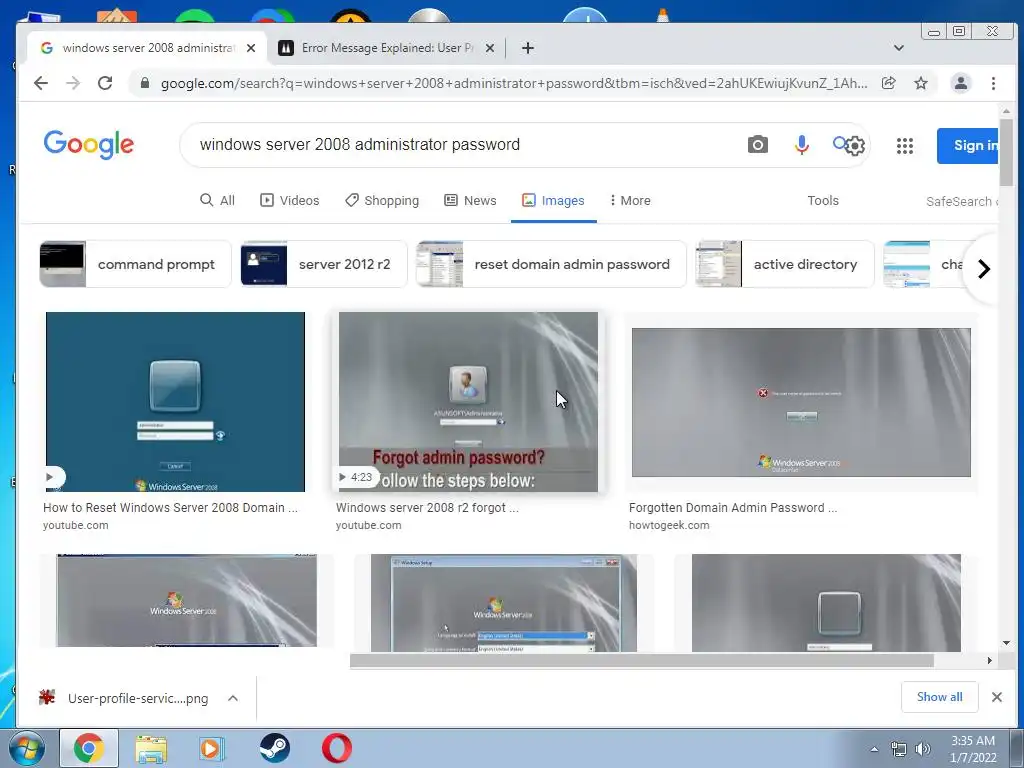
Task: Open the network tray icon
Action: click(x=899, y=749)
